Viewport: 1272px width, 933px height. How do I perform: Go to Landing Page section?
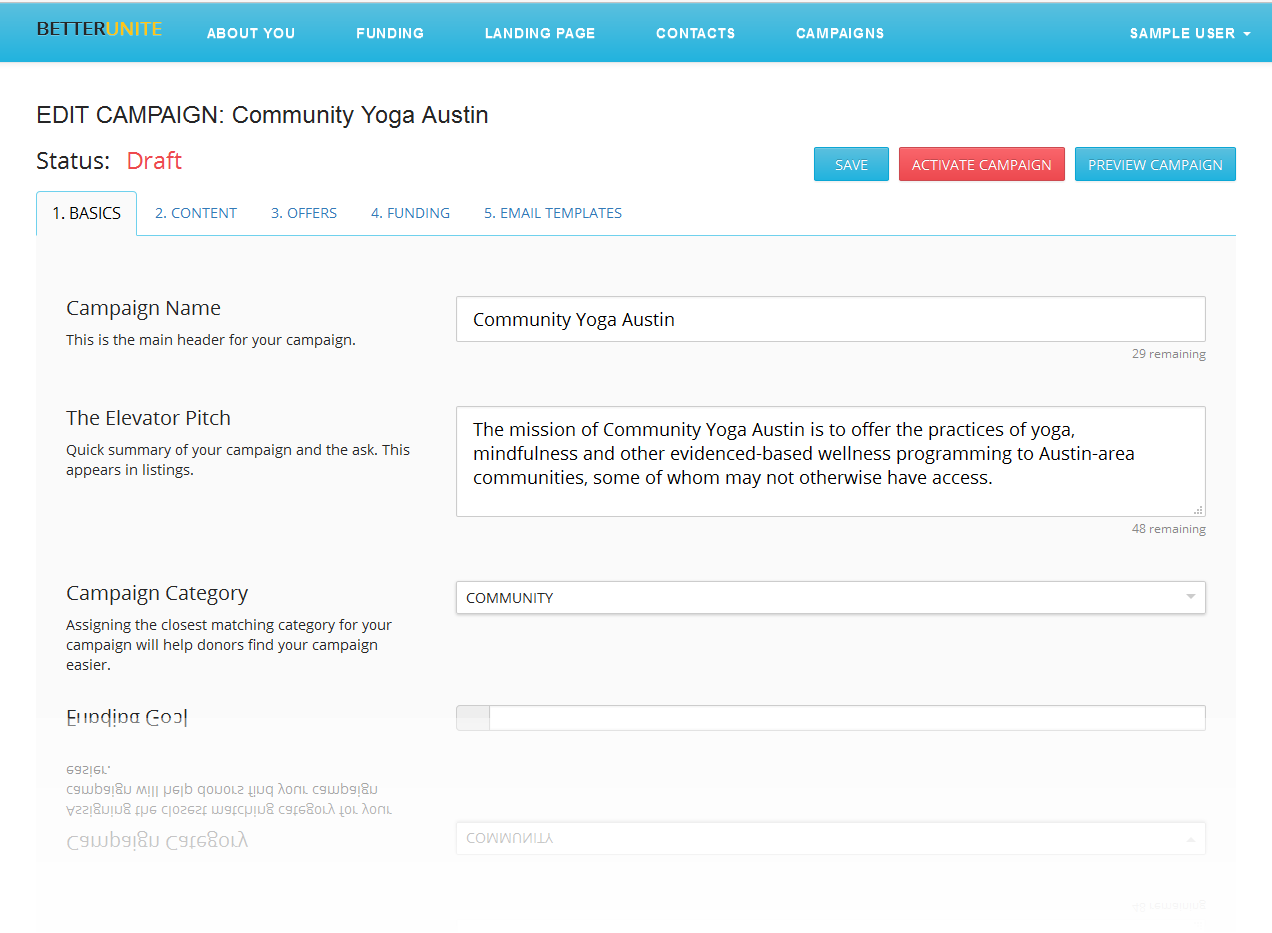click(x=540, y=33)
